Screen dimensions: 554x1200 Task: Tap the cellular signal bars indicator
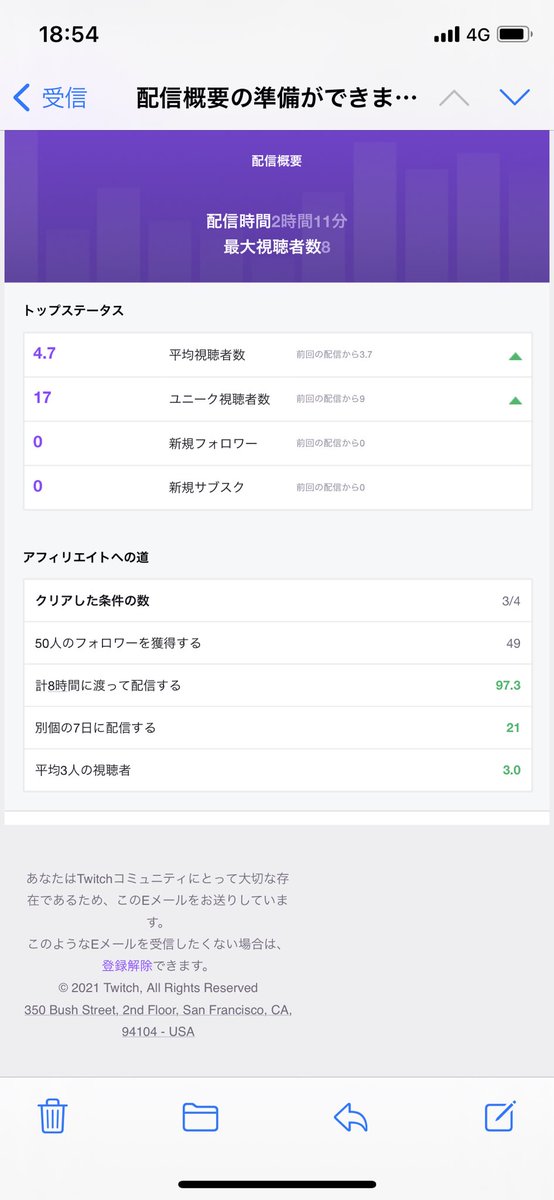446,35
